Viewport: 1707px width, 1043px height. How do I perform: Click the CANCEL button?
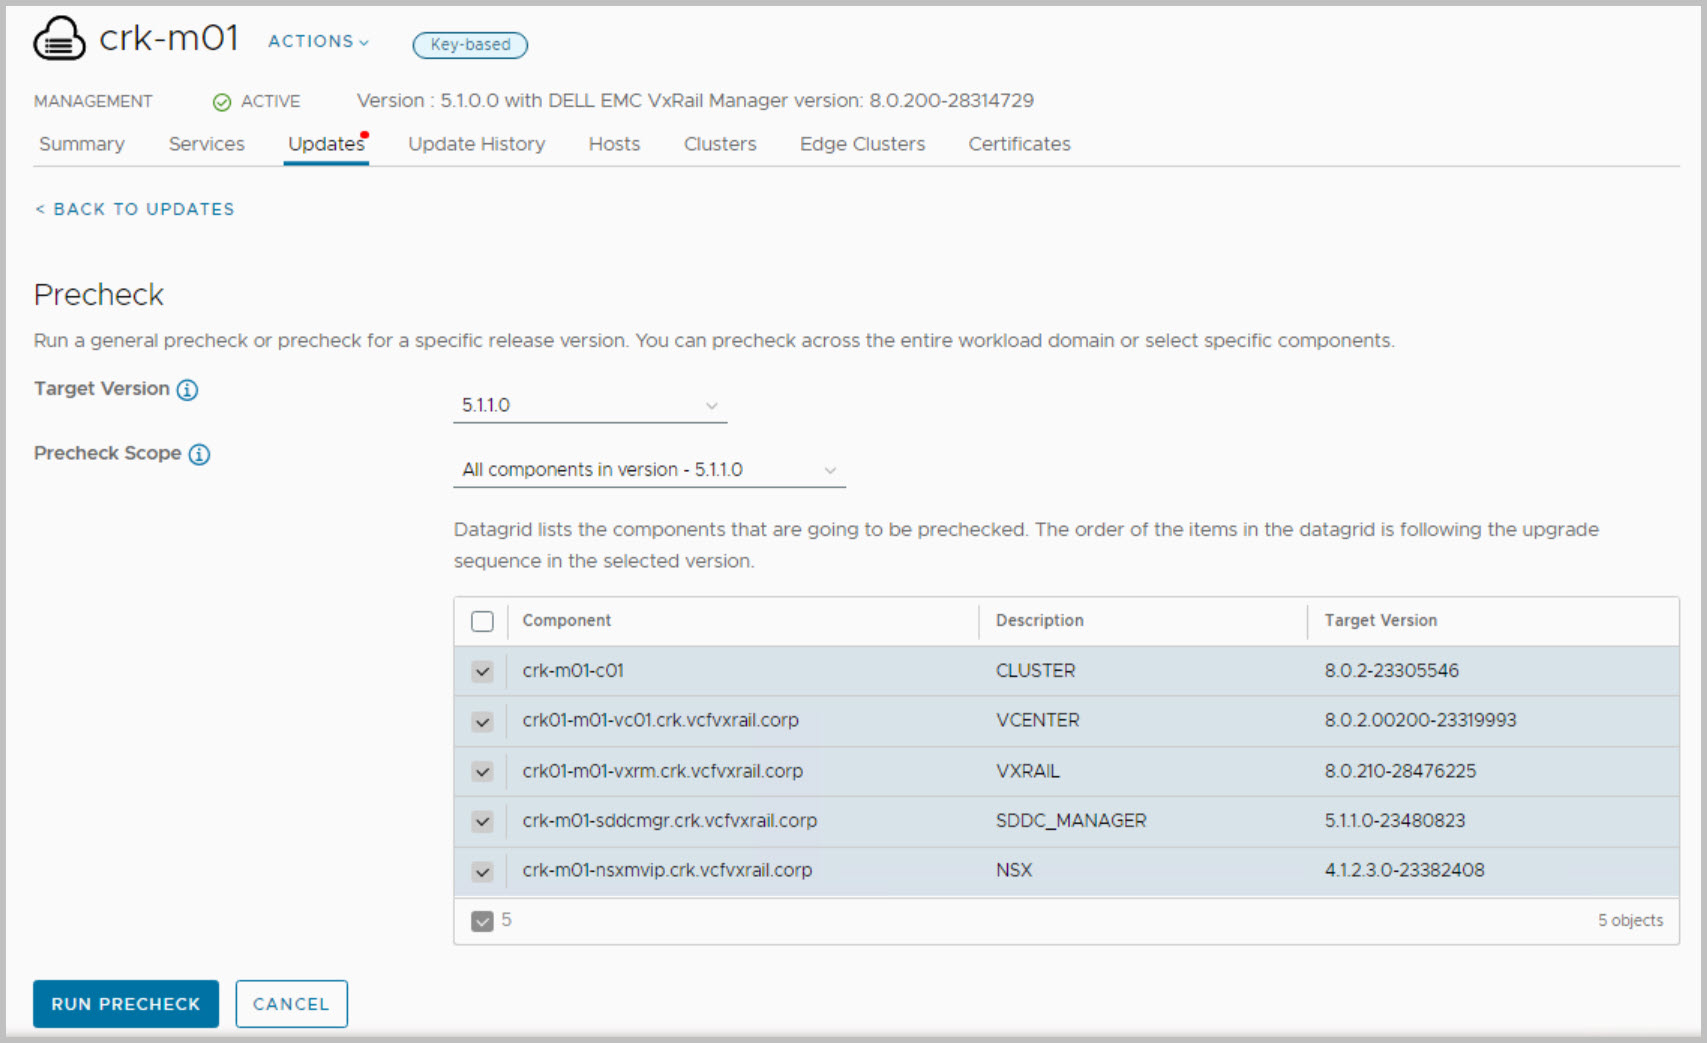point(291,1004)
